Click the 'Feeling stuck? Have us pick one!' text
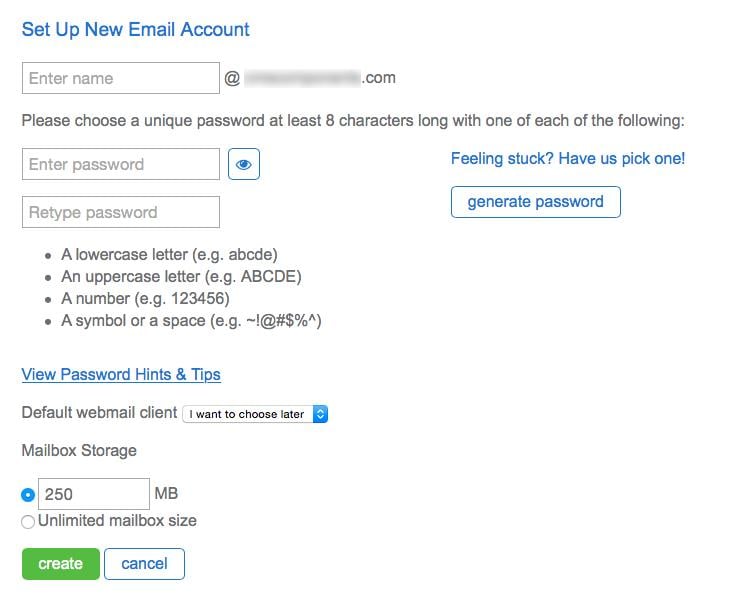The image size is (738, 600). 568,158
